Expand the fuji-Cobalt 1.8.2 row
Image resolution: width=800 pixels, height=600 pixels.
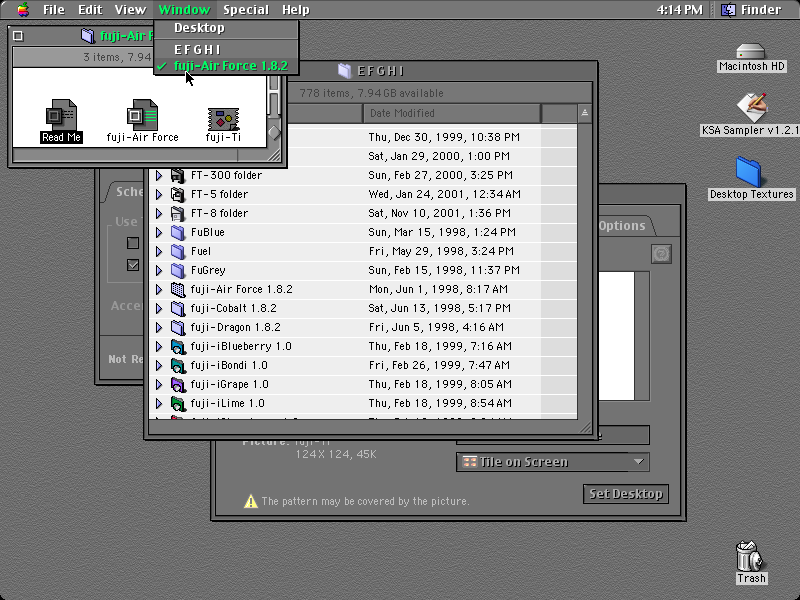(x=159, y=309)
